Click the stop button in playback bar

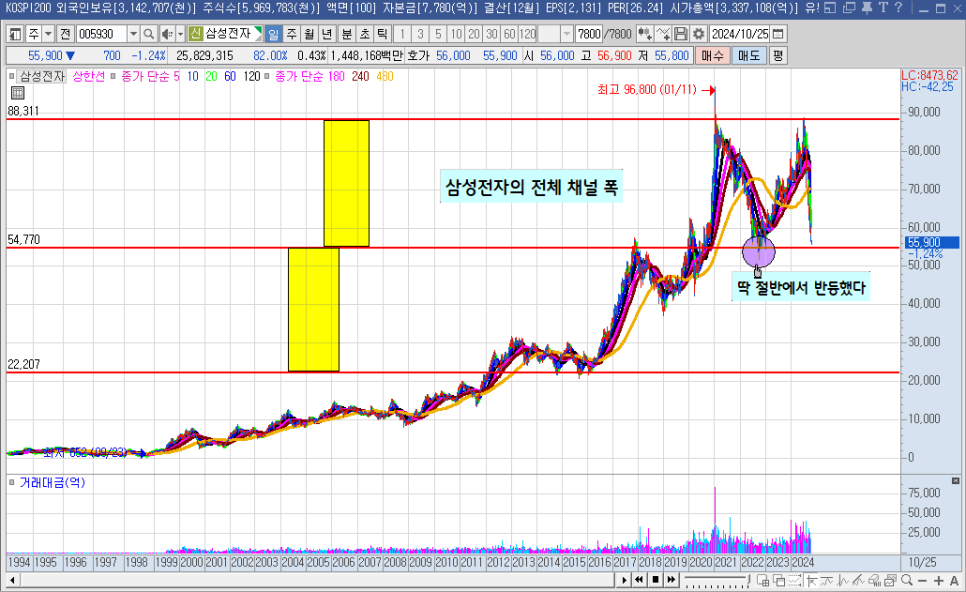click(656, 580)
